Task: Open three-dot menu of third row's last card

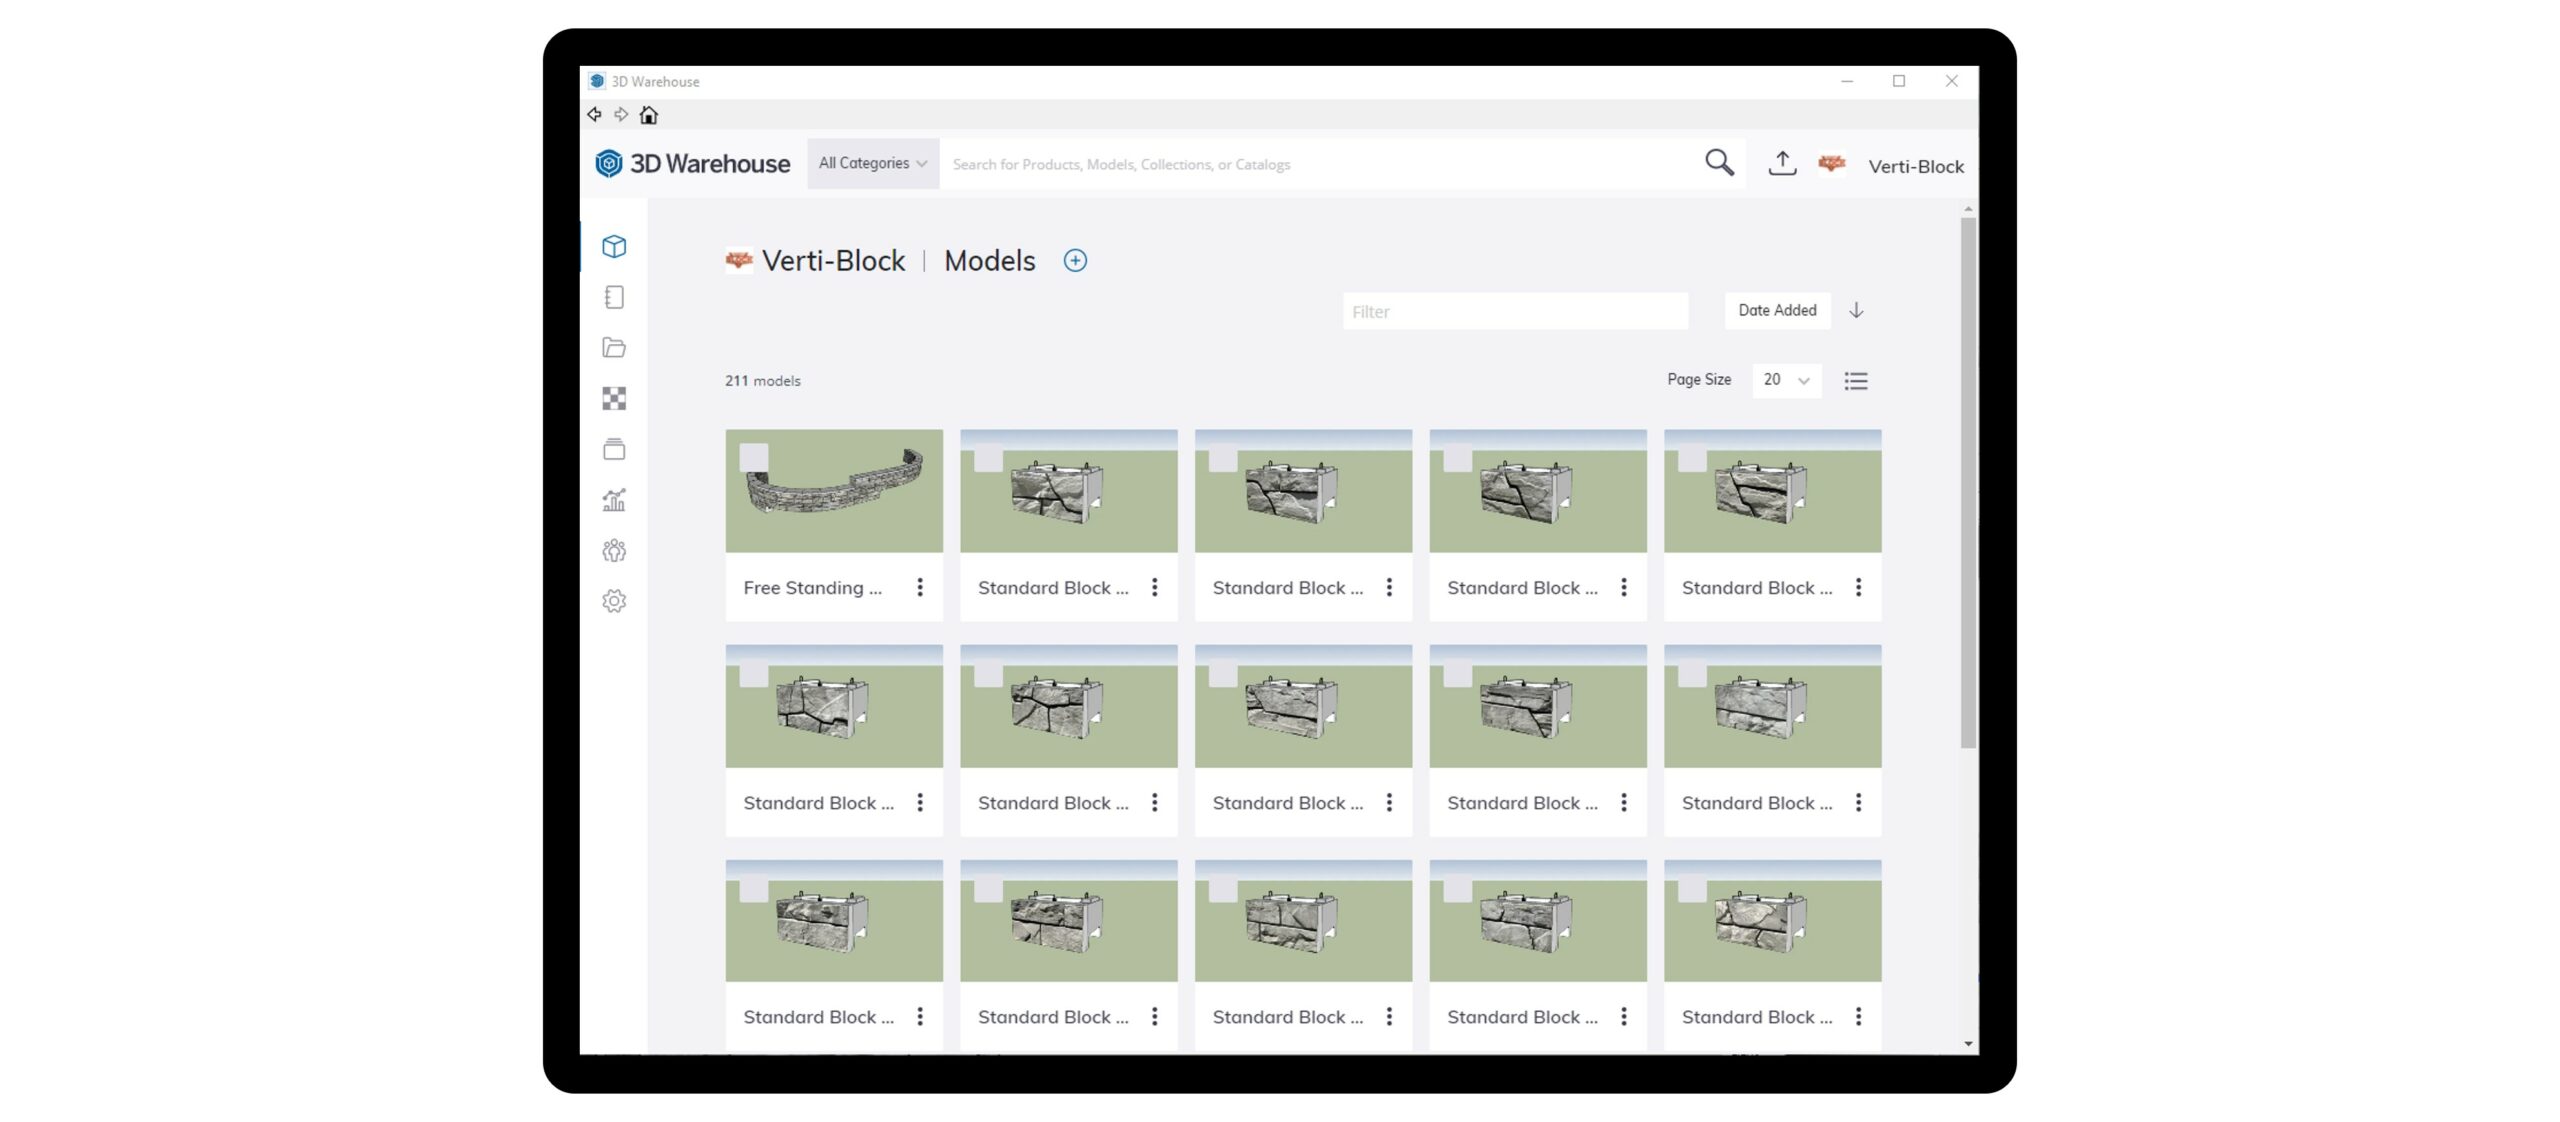Action: pos(1858,1017)
